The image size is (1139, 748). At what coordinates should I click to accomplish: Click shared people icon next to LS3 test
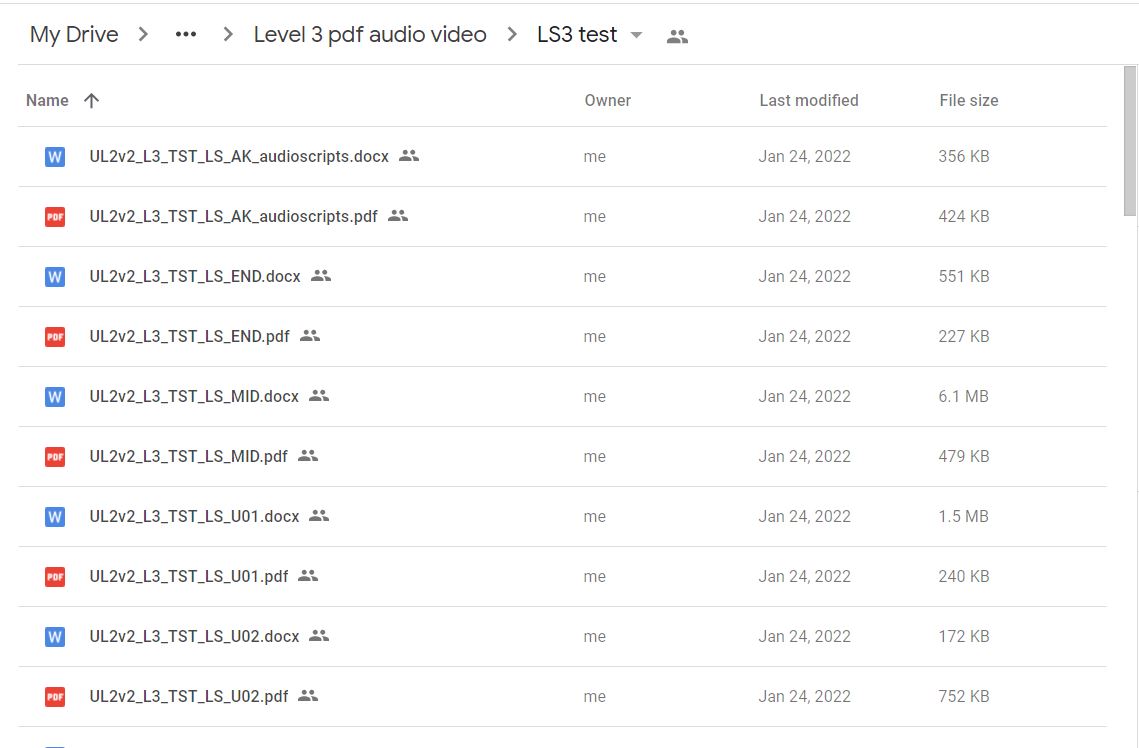677,36
